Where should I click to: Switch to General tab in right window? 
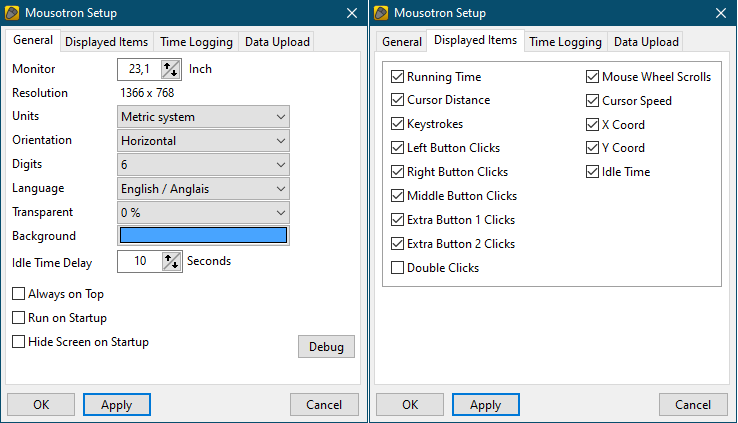click(401, 42)
